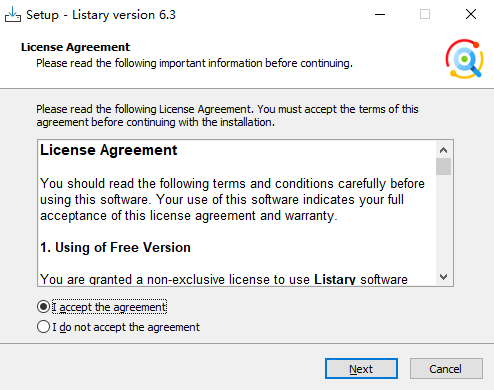The image size is (494, 390).
Task: Click the setup installer icon in title bar
Action: (13, 14)
